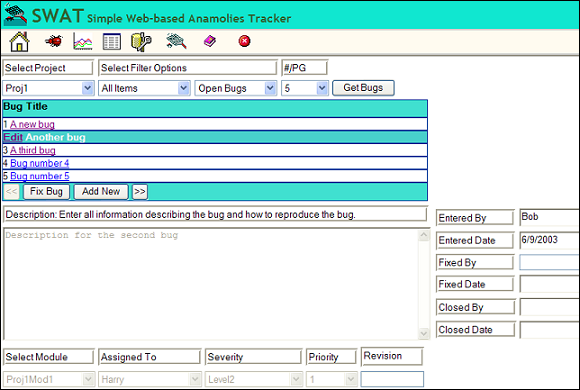
Task: Click the 'Revision' label
Action: click(392, 356)
